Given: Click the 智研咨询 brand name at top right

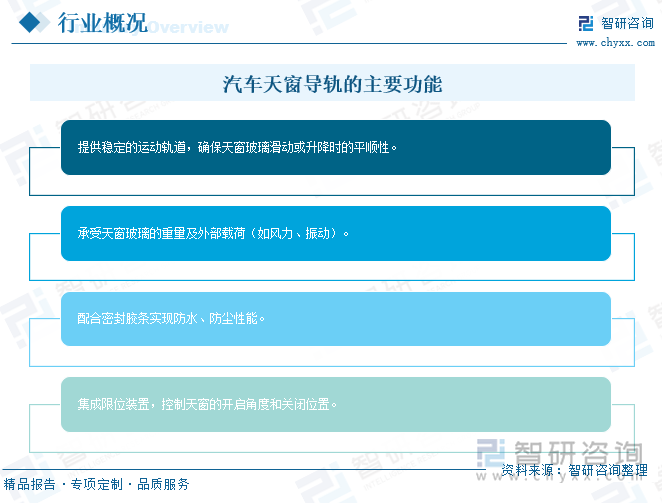Looking at the screenshot, I should 627,23.
